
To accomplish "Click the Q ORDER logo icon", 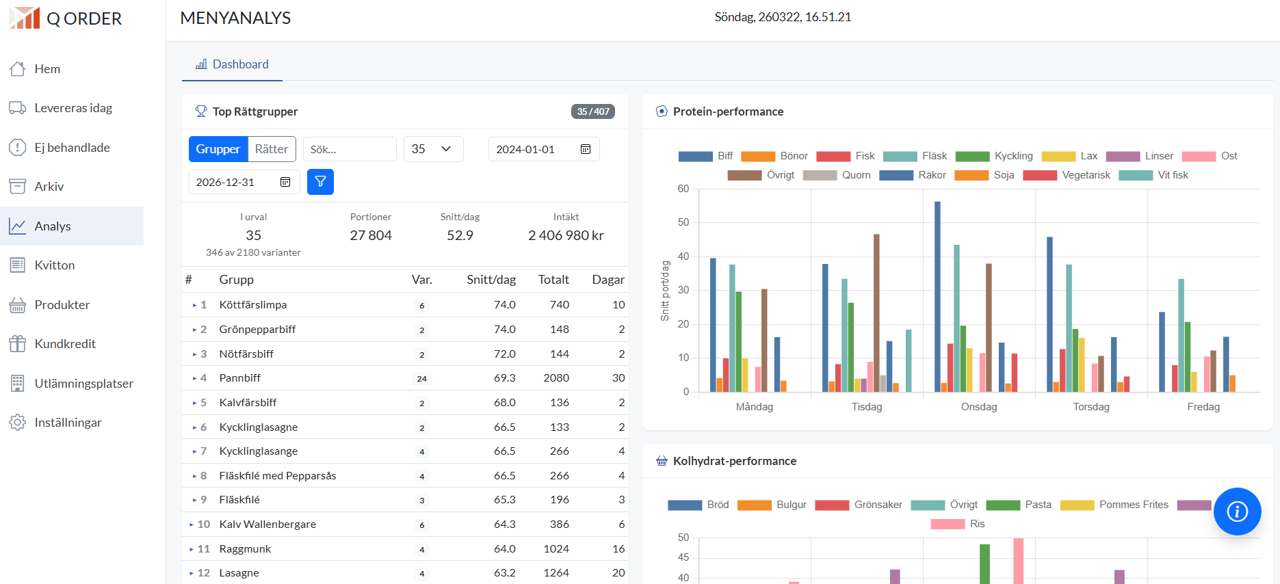I will (x=24, y=18).
